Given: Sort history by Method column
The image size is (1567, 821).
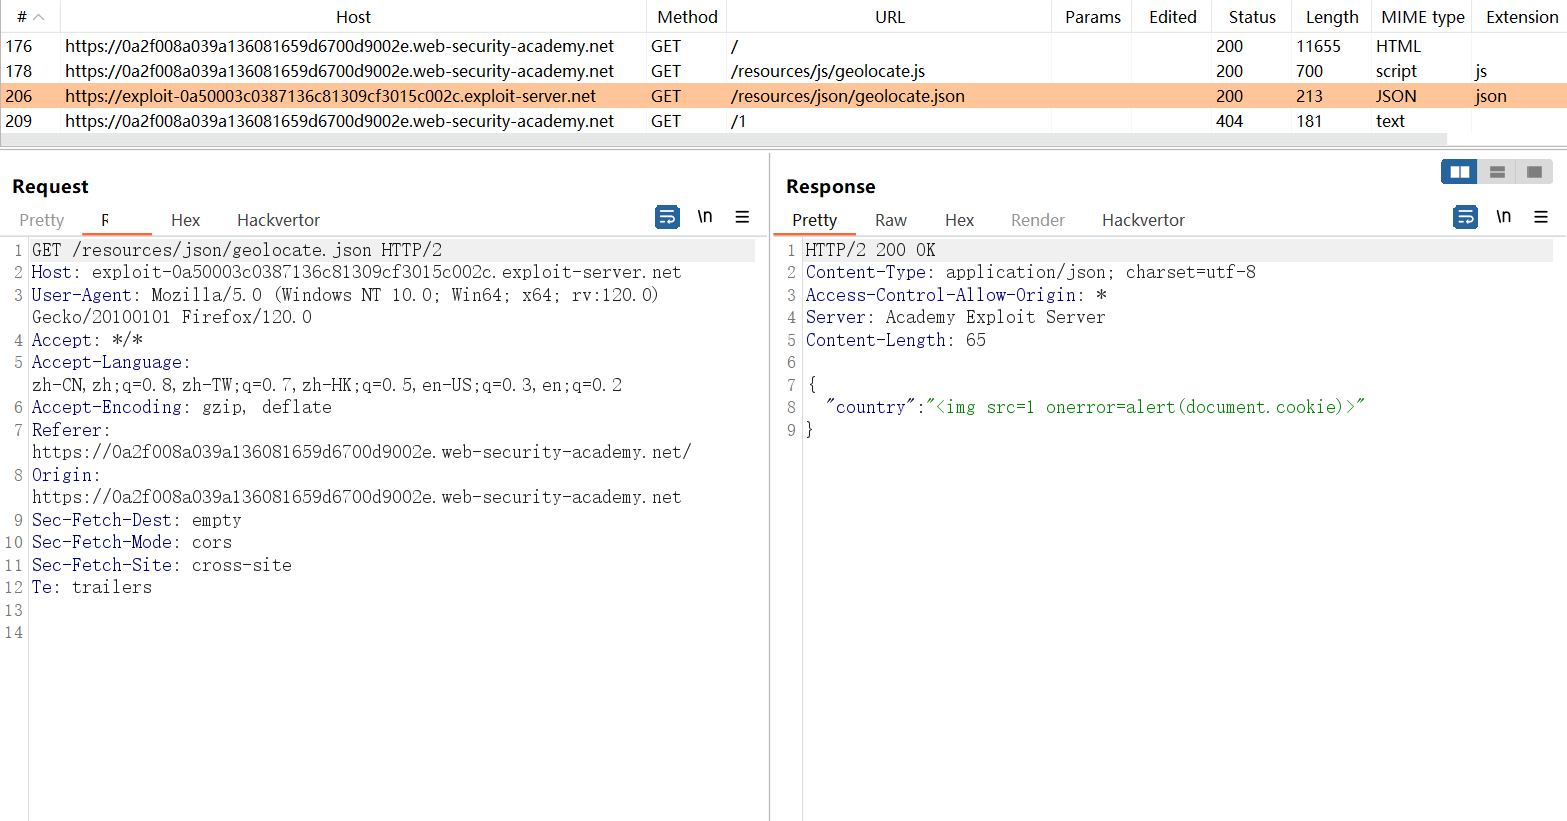Looking at the screenshot, I should [x=687, y=17].
